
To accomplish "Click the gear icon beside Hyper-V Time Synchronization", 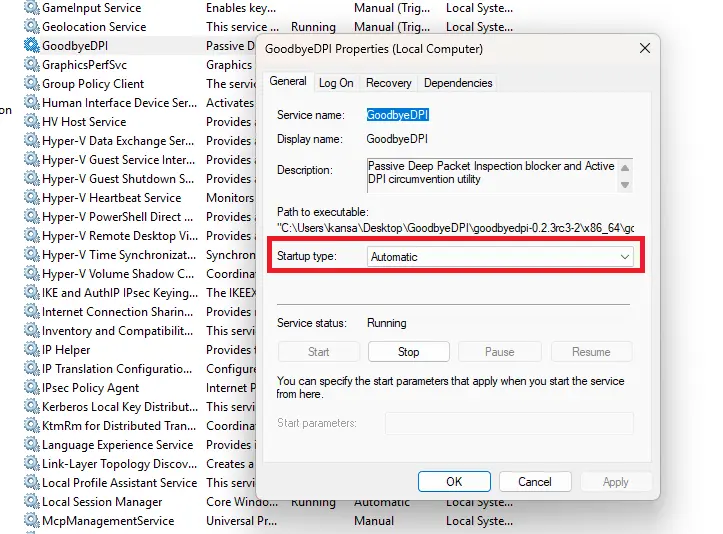I will coord(31,255).
